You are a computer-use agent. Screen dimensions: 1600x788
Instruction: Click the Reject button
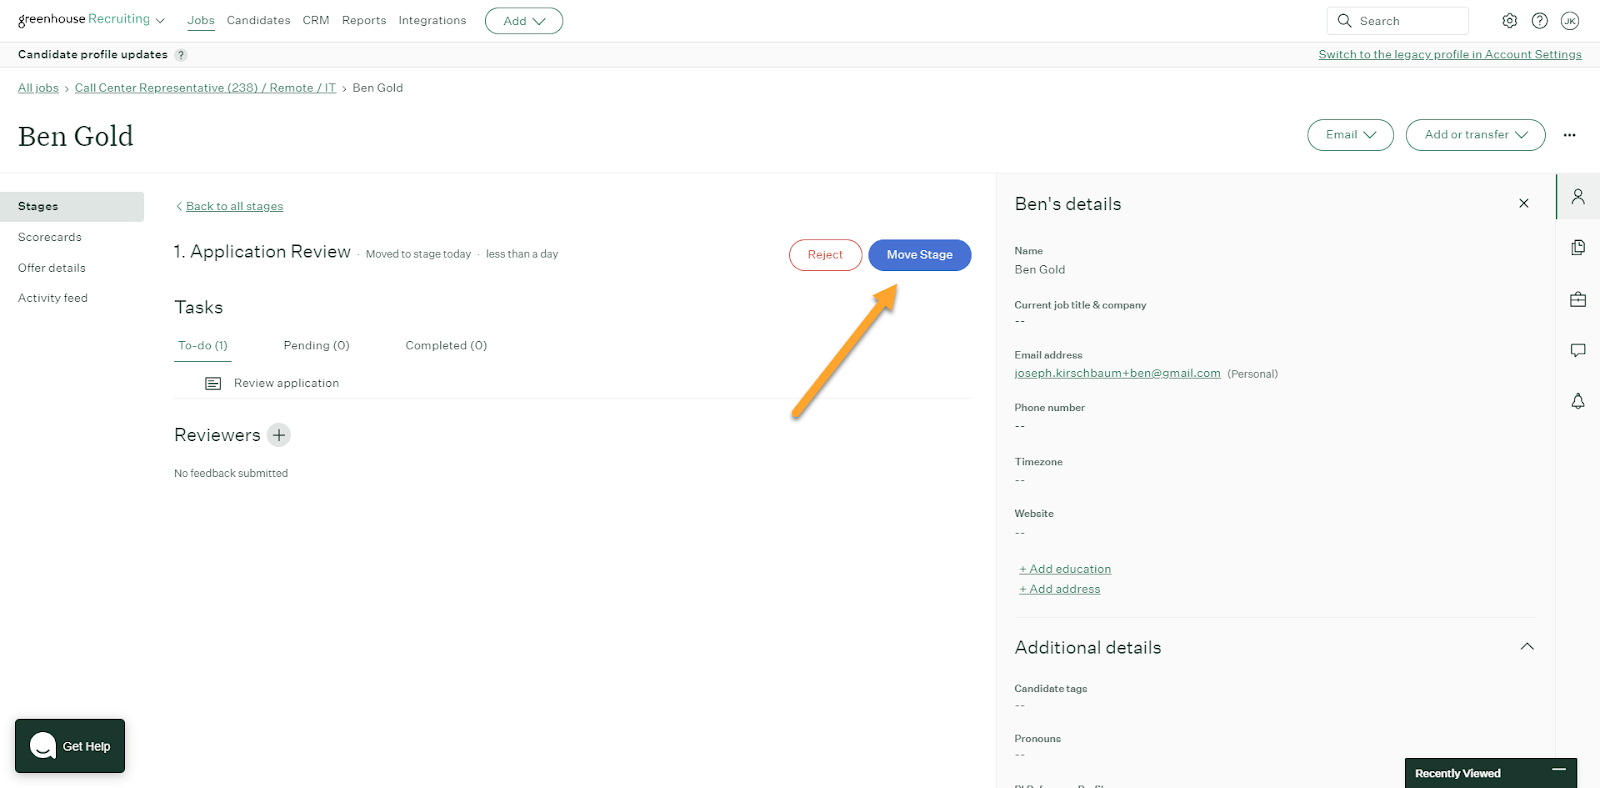pyautogui.click(x=825, y=255)
